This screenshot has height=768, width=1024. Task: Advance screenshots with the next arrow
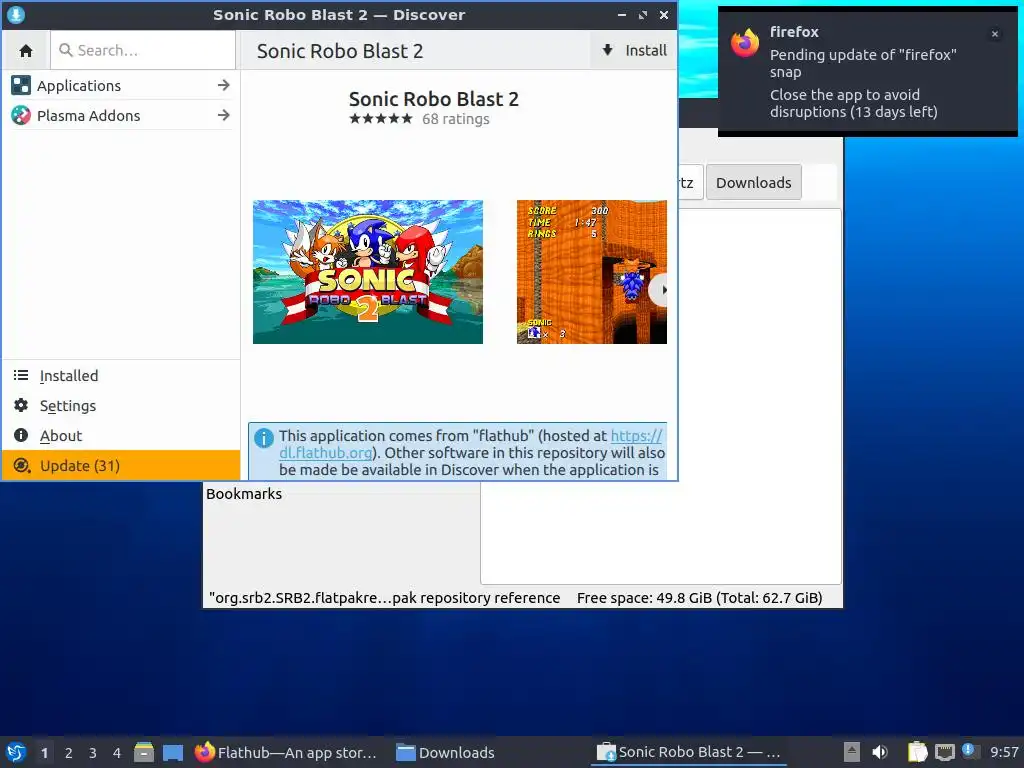(661, 290)
